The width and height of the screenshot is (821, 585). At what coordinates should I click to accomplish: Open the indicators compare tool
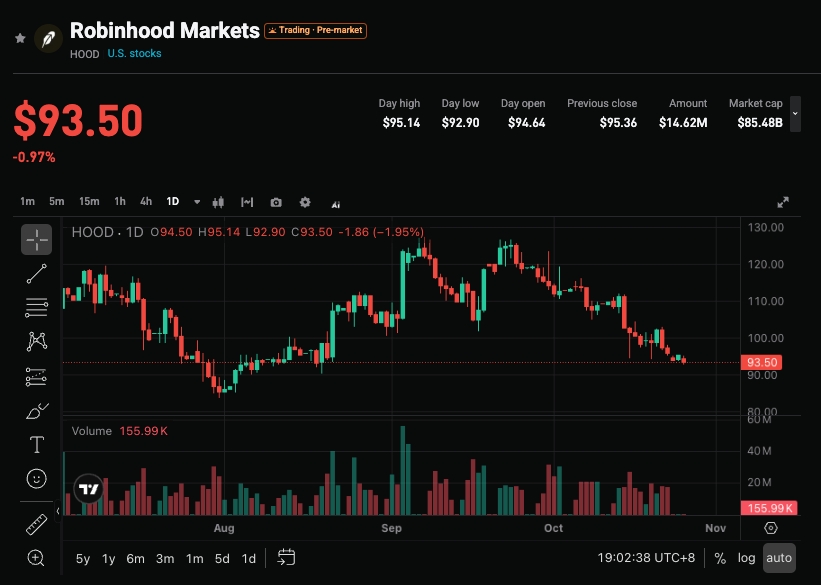(x=247, y=202)
